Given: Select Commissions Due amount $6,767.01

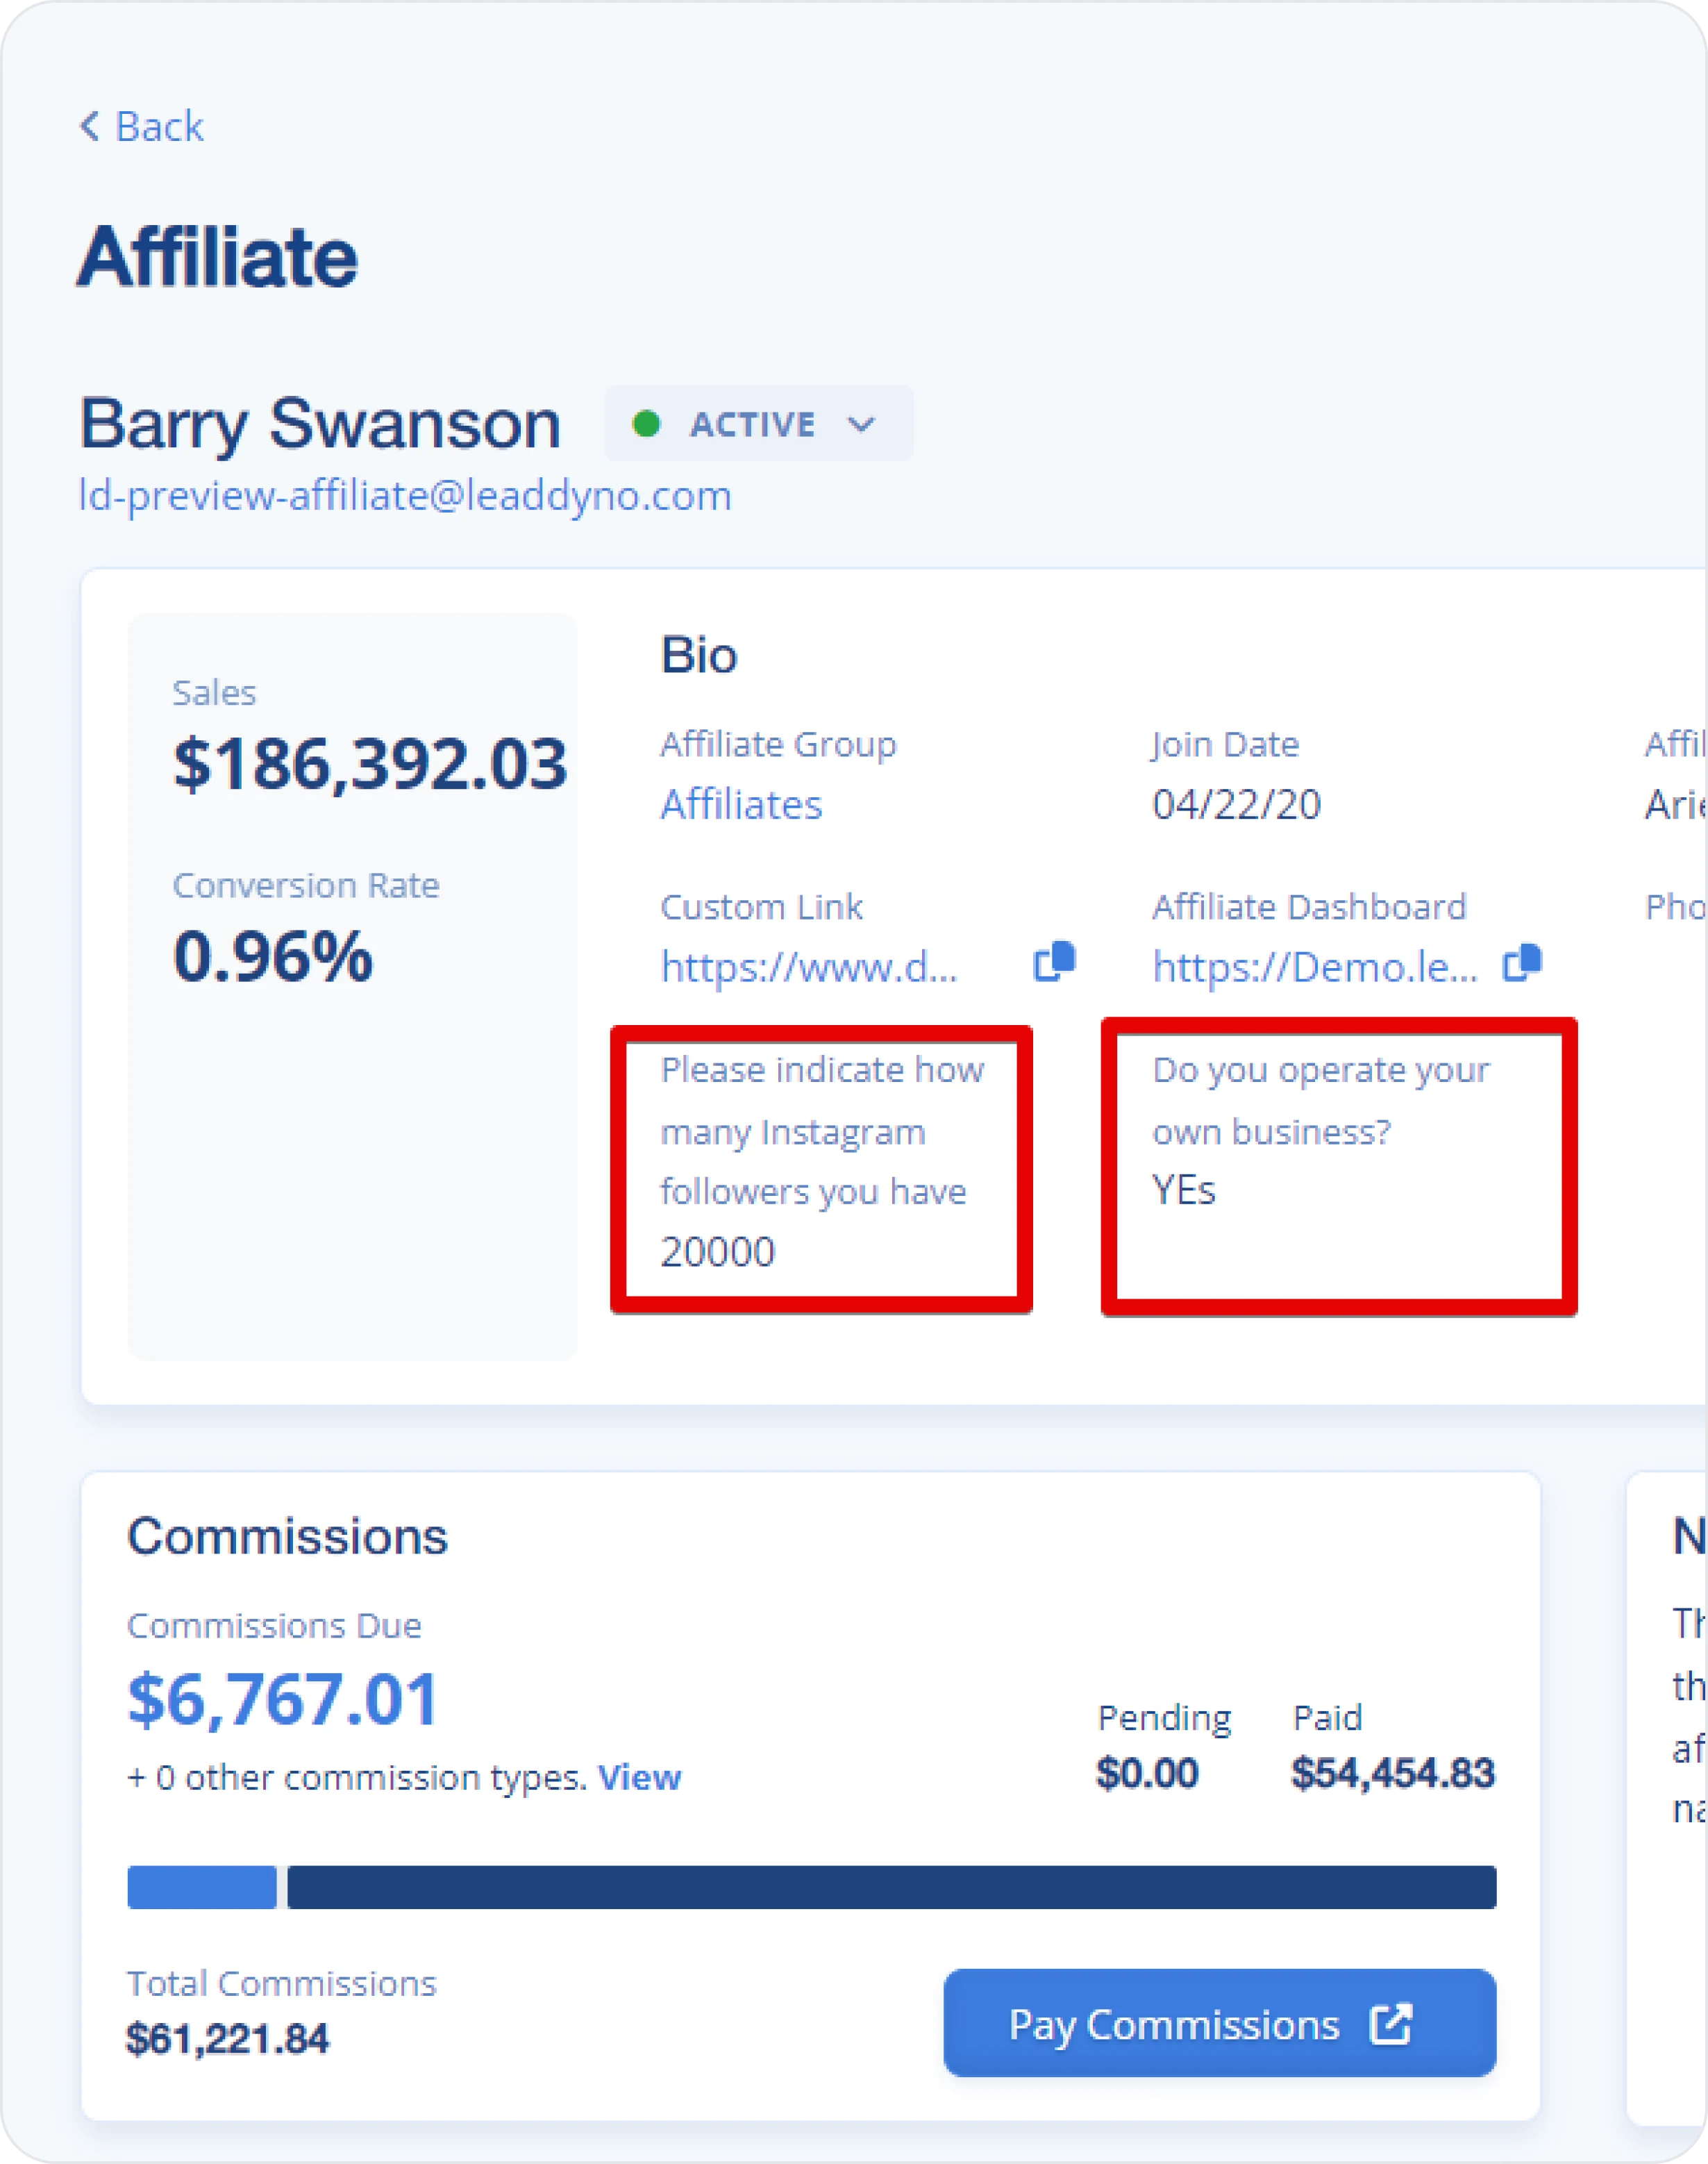Looking at the screenshot, I should (x=283, y=1700).
